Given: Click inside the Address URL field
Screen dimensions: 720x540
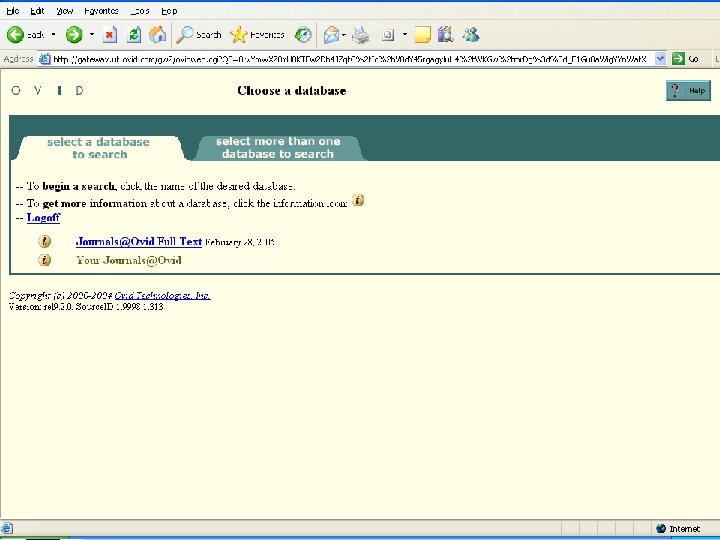Looking at the screenshot, I should [x=350, y=59].
